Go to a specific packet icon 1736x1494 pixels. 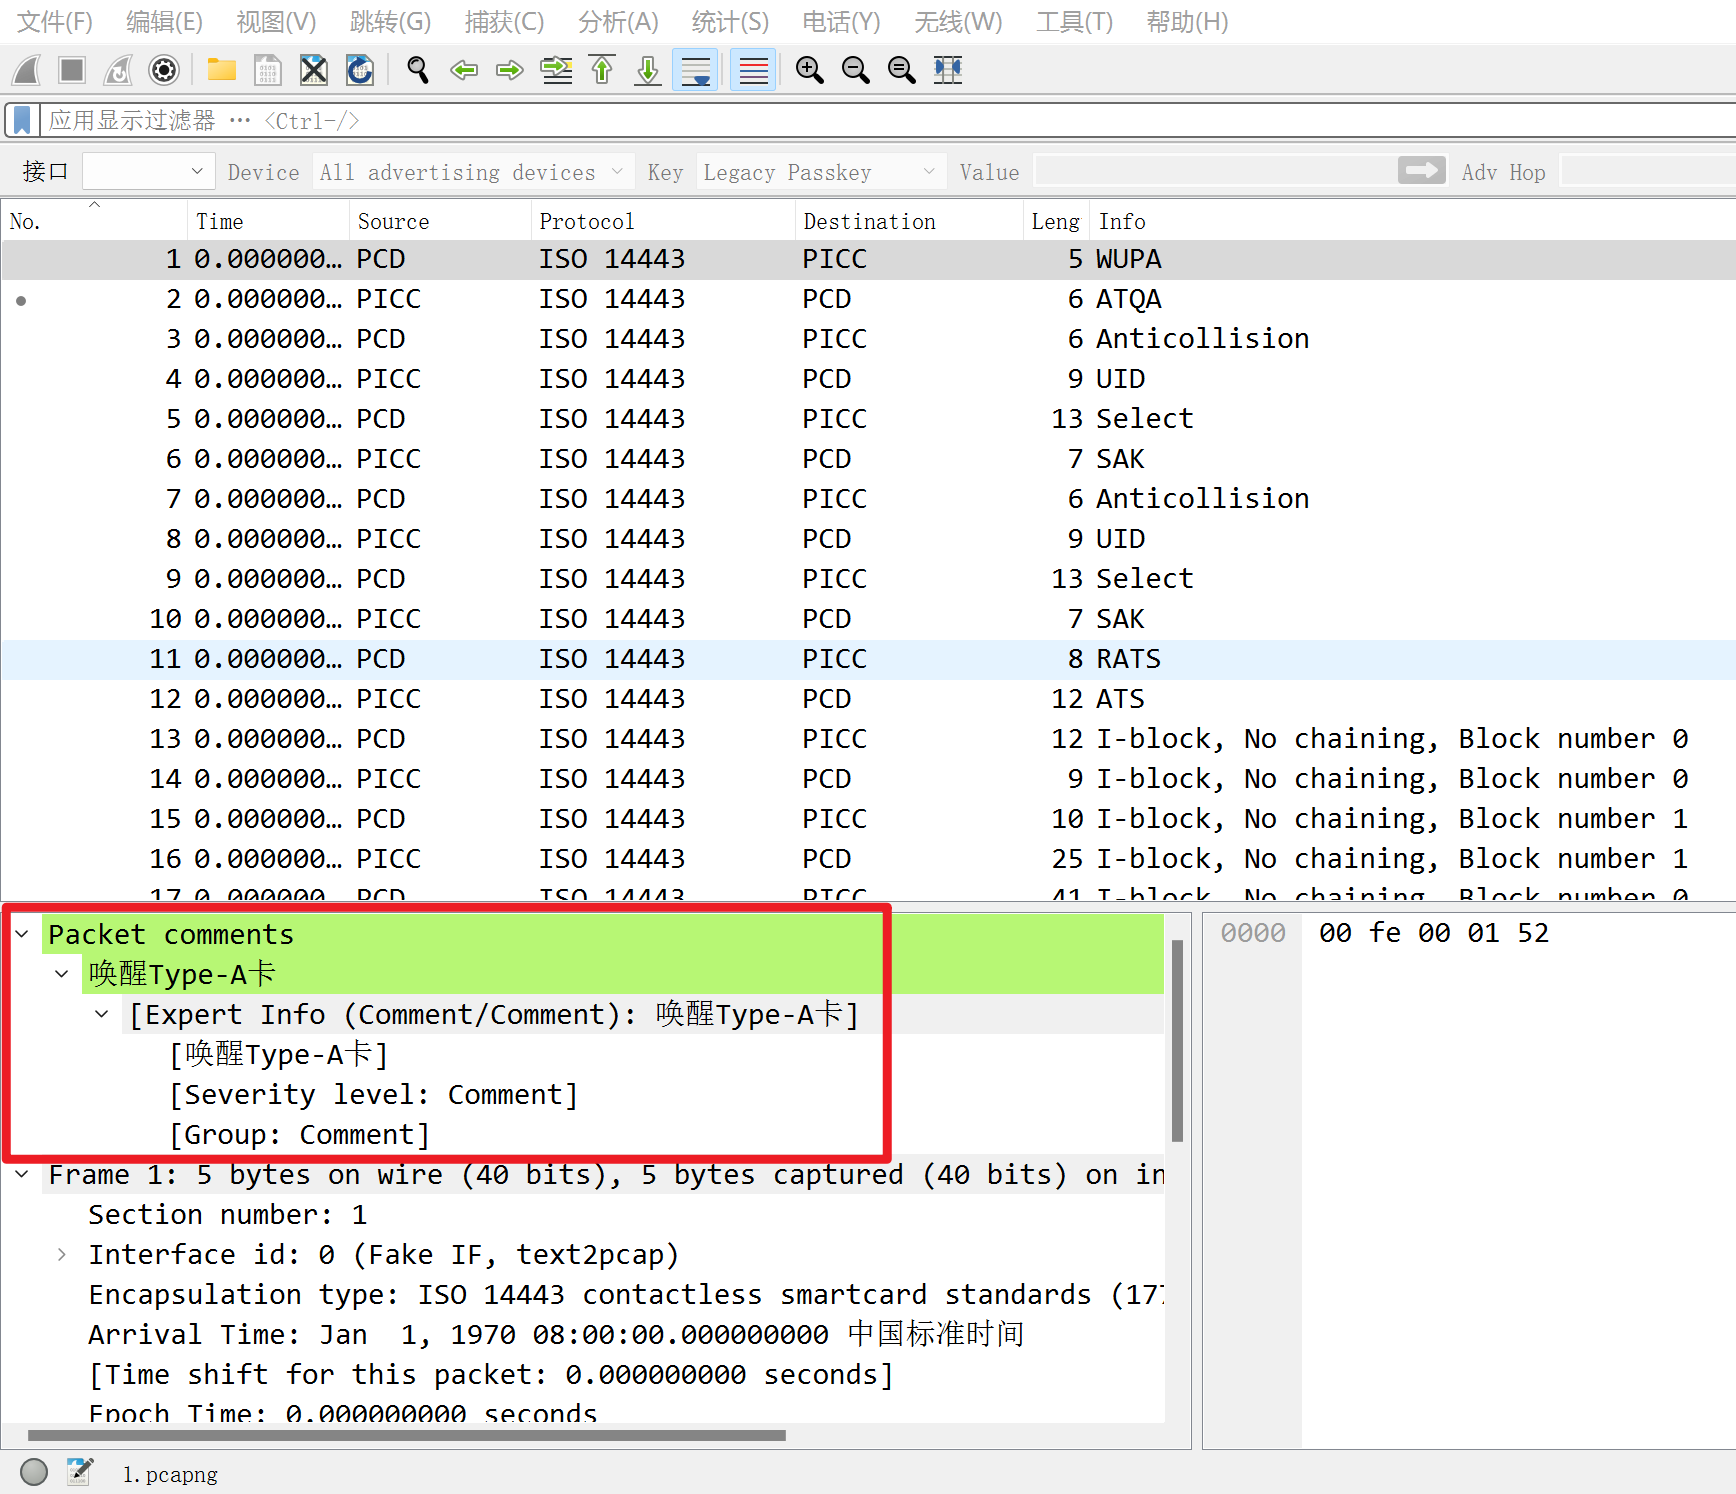(x=556, y=70)
